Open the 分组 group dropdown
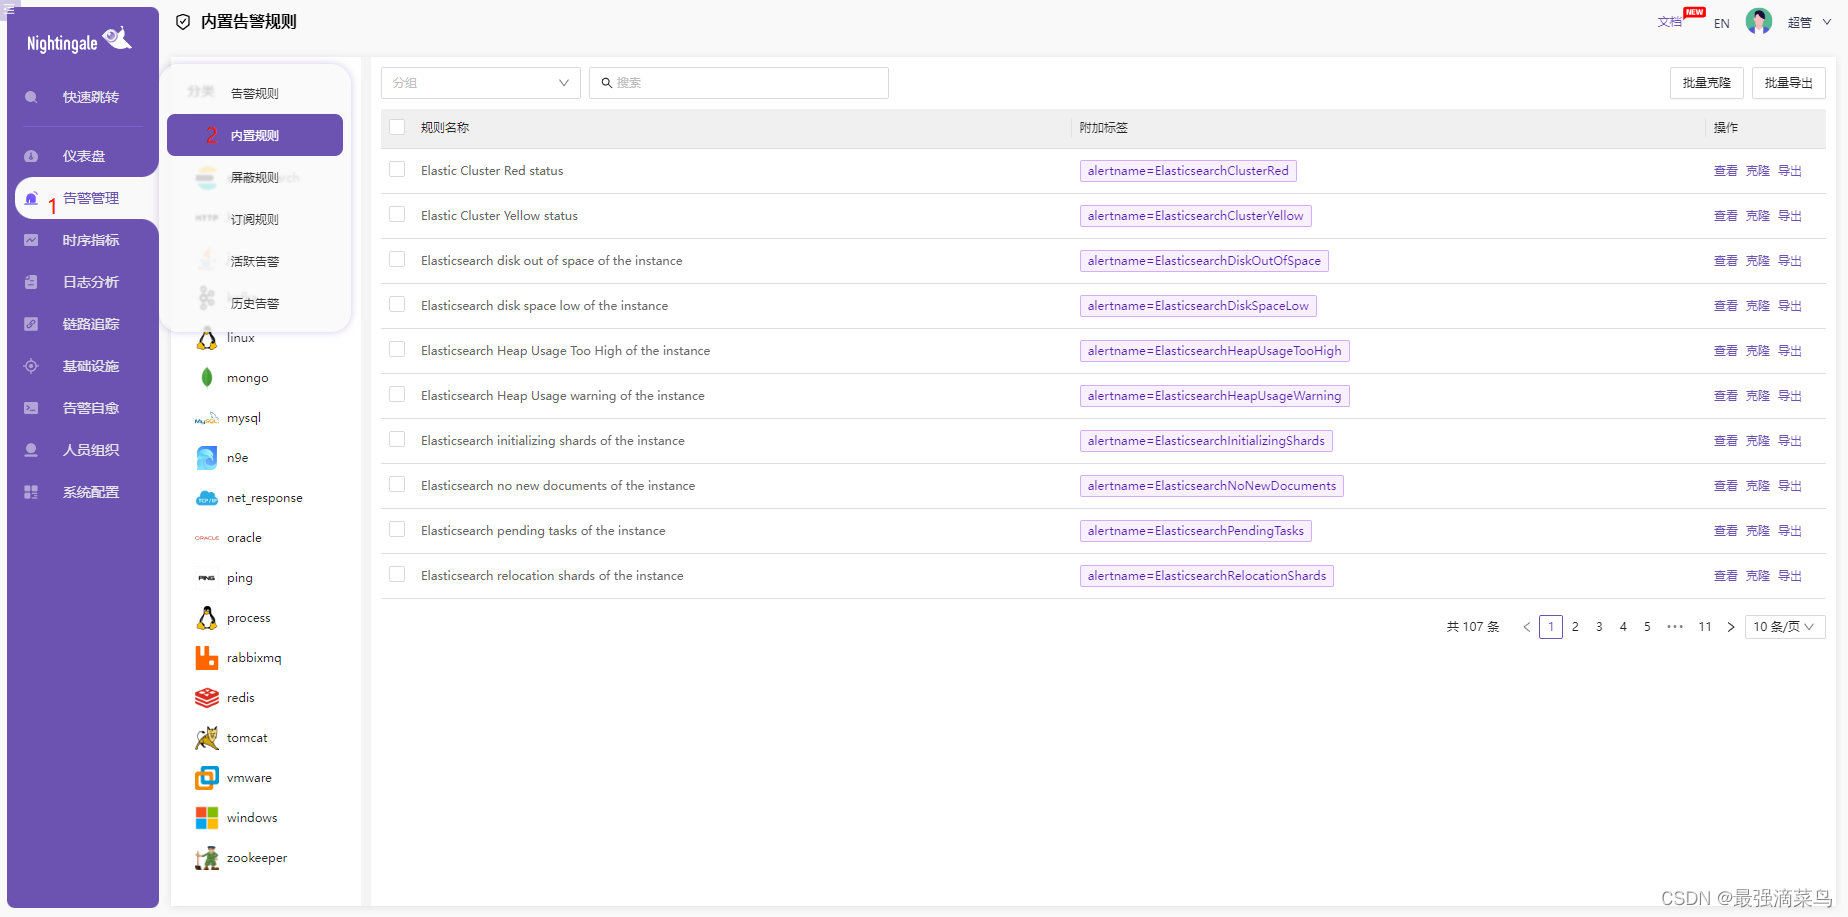 [x=481, y=83]
